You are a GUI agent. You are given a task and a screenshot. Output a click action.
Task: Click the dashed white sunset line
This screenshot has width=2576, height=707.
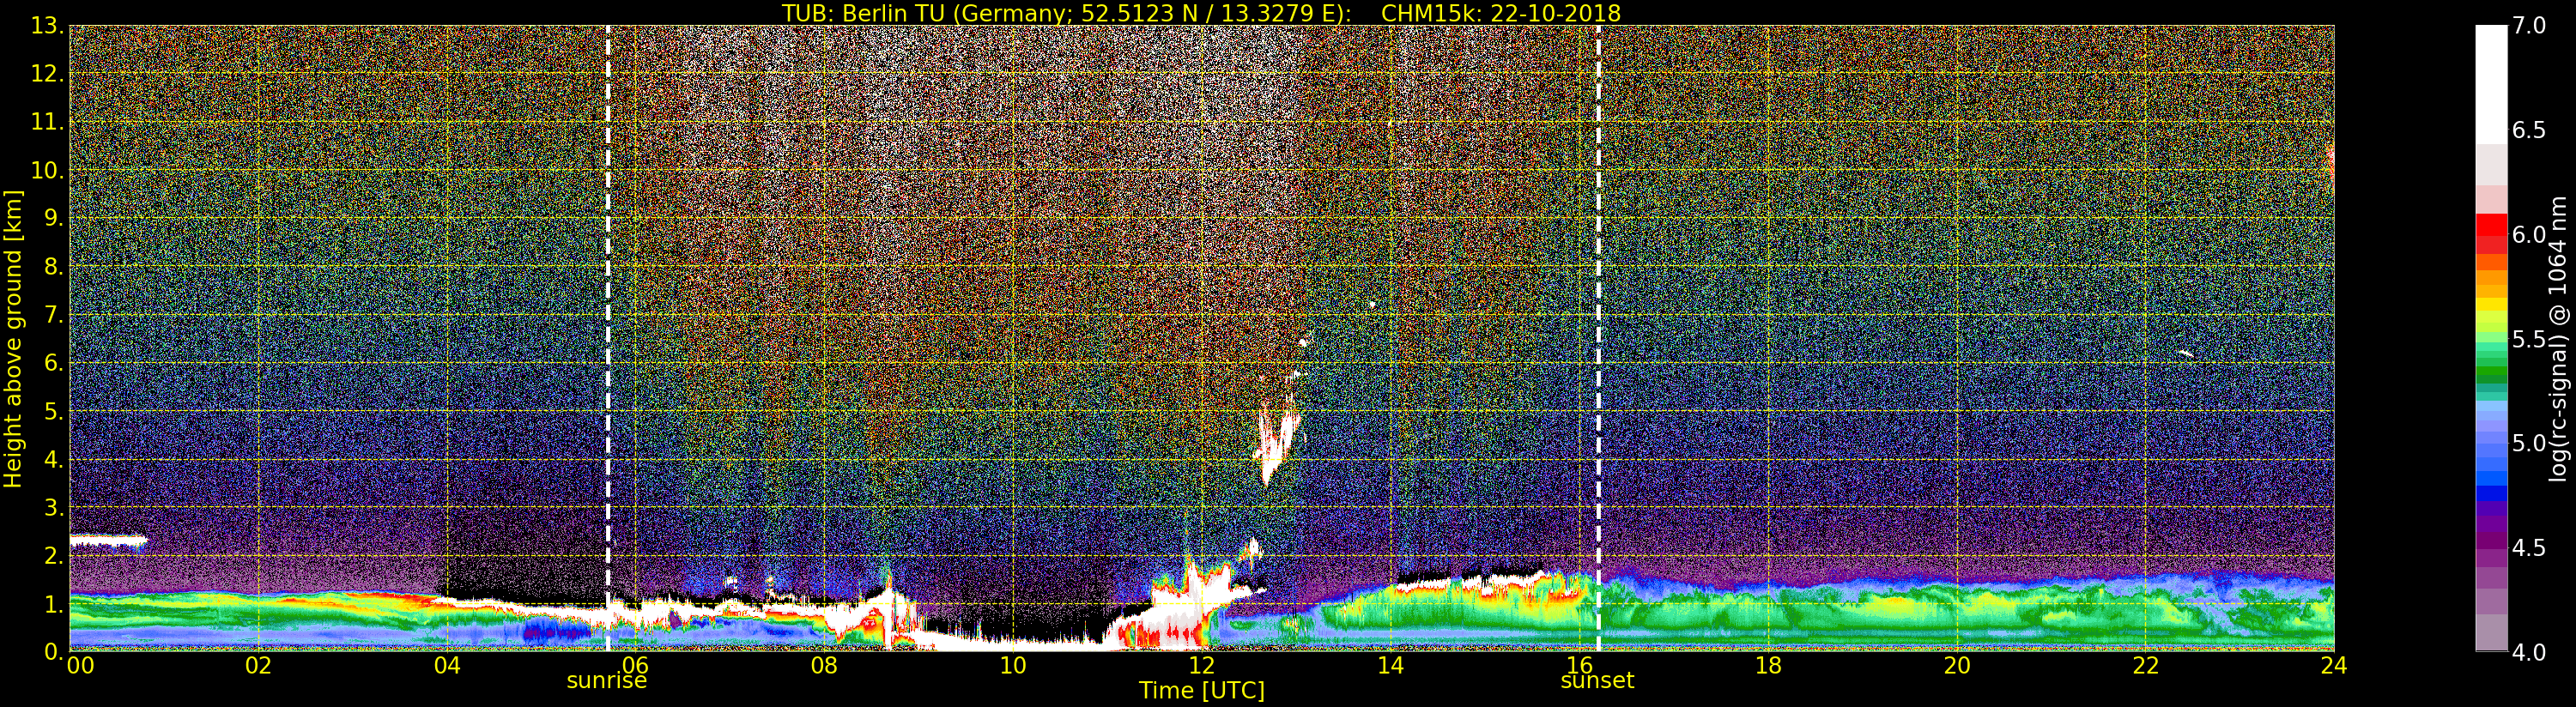[1598, 338]
